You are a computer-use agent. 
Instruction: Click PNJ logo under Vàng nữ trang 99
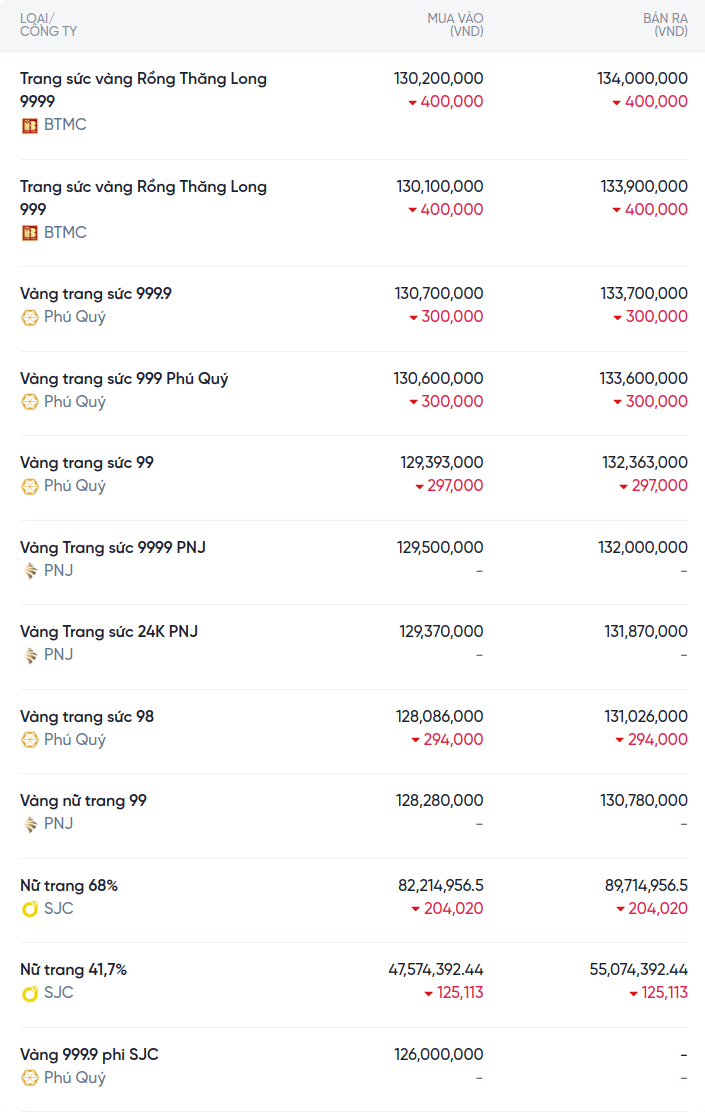tap(29, 824)
